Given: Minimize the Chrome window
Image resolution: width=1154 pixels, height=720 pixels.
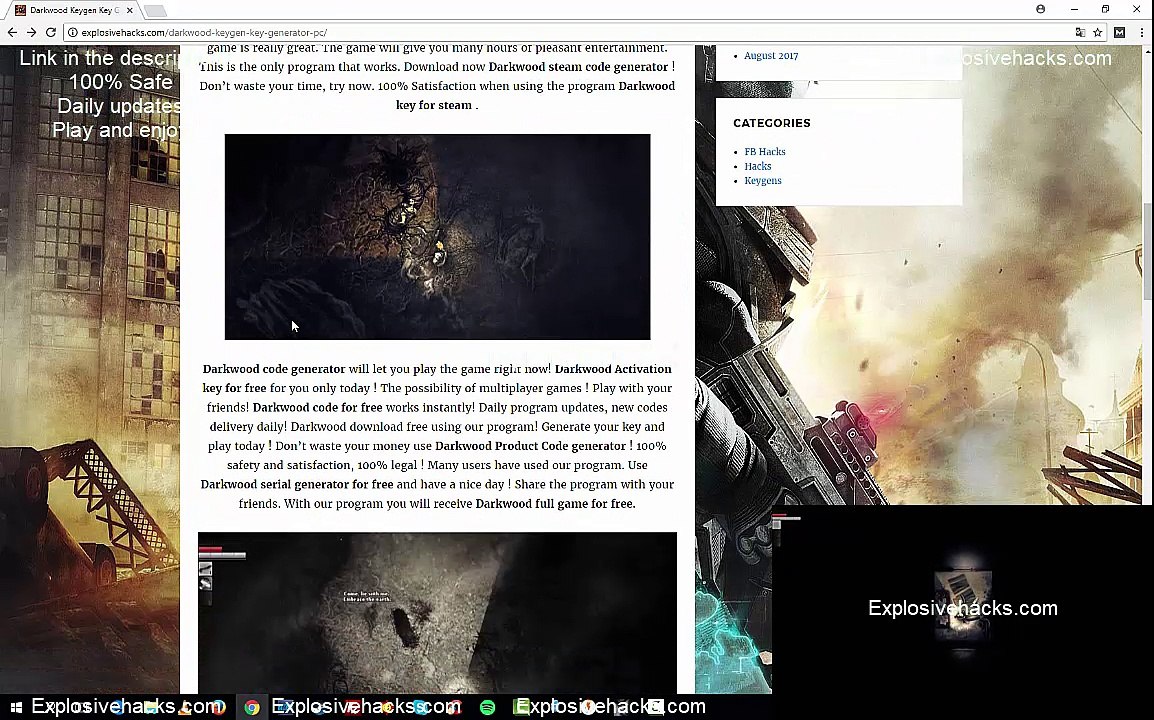Looking at the screenshot, I should click(1075, 9).
